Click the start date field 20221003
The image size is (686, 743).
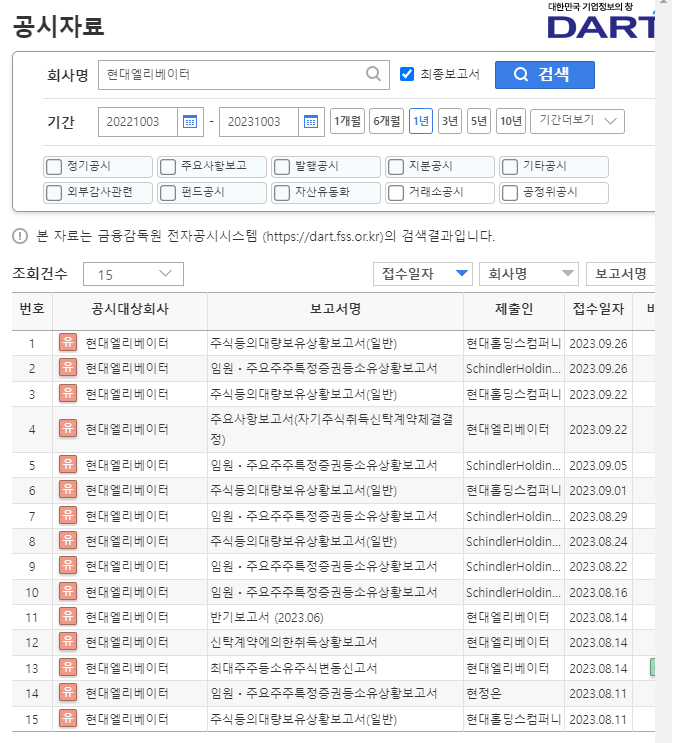(138, 122)
